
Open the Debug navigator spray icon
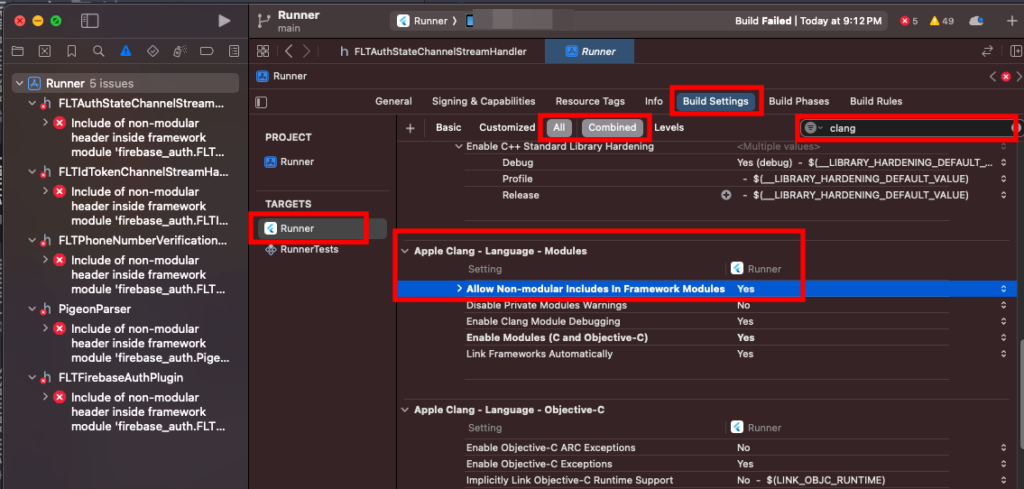(x=180, y=51)
